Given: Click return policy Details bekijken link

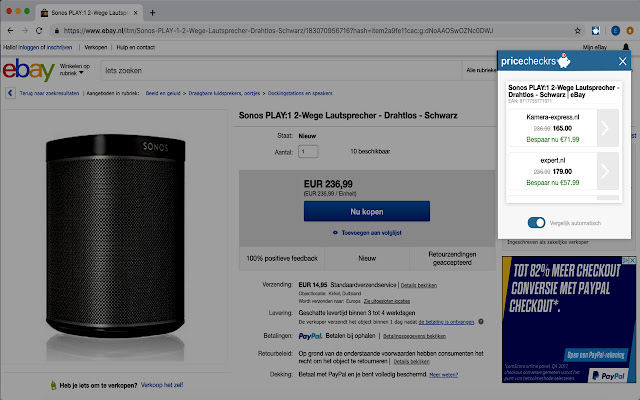Looking at the screenshot, I should point(411,362).
